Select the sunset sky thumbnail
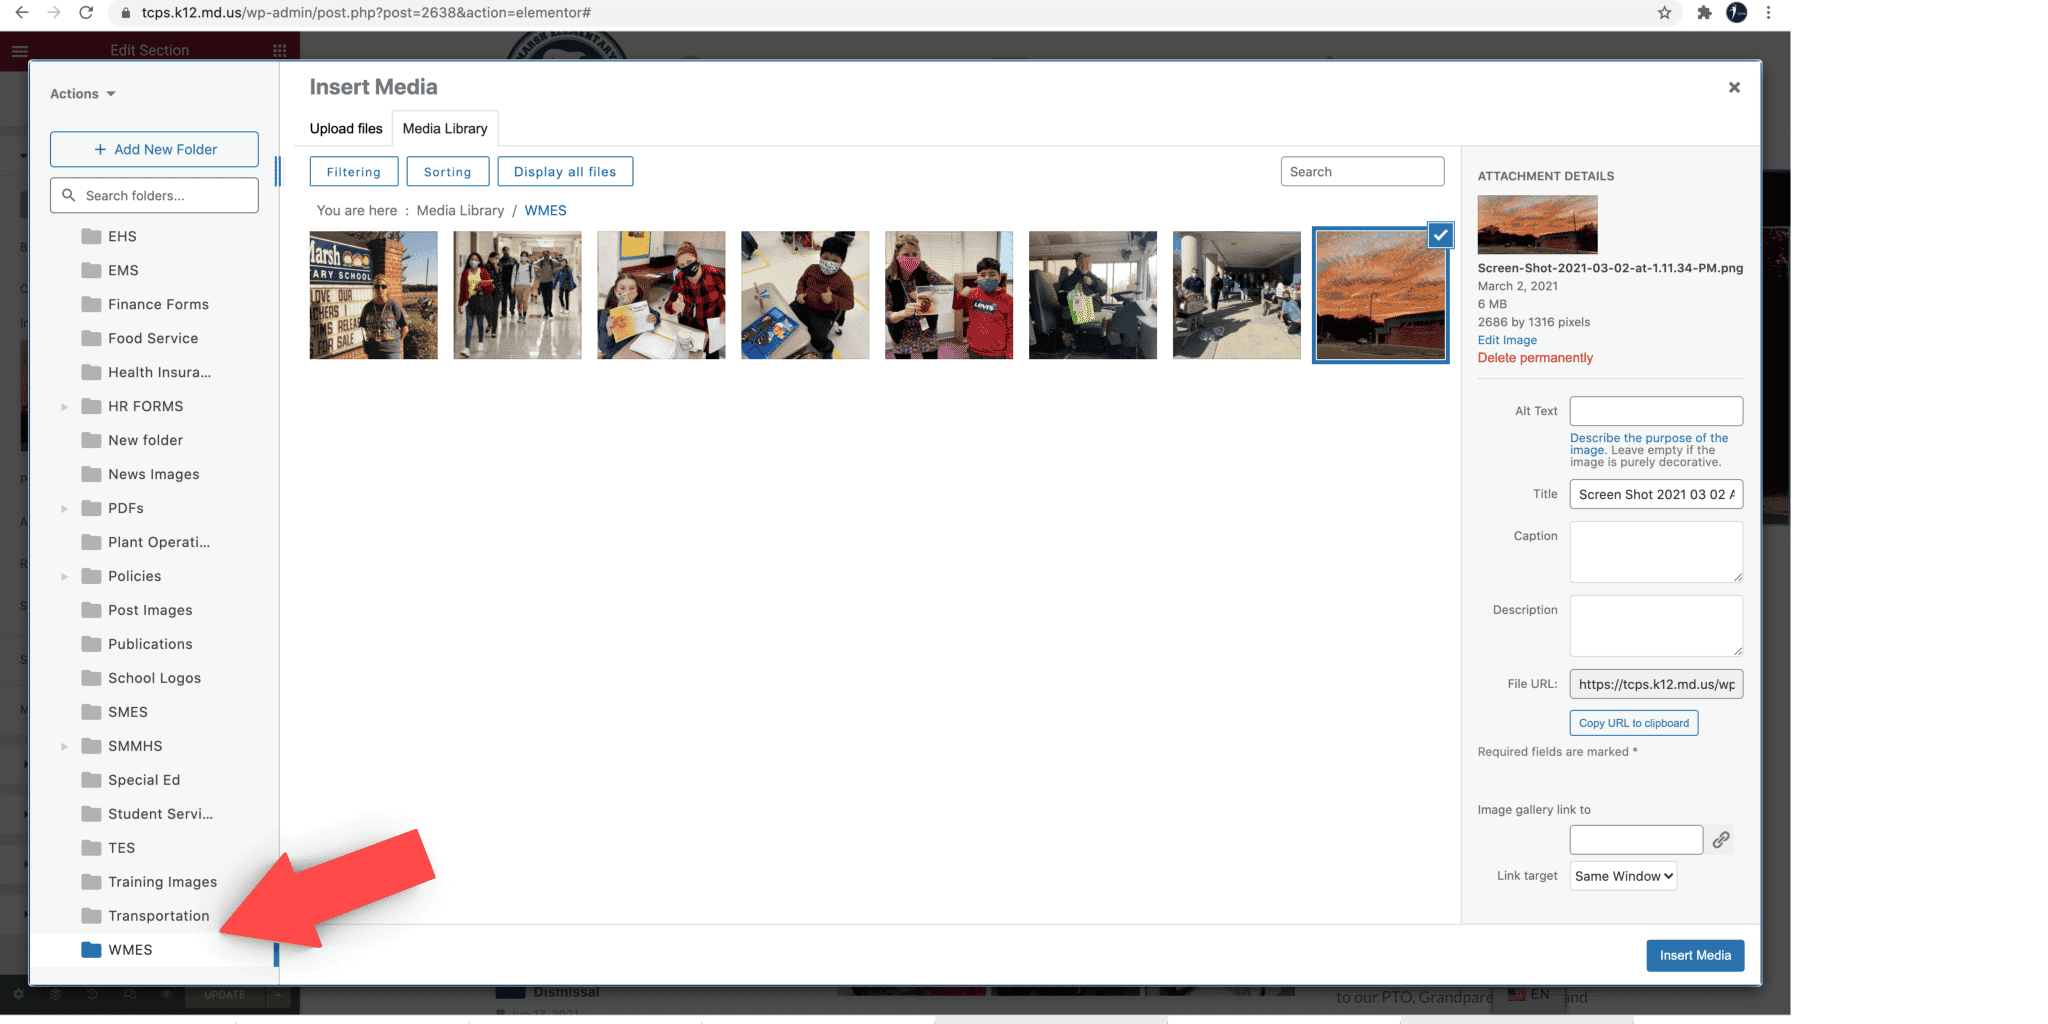Screen dimensions: 2048x1024 1381,295
